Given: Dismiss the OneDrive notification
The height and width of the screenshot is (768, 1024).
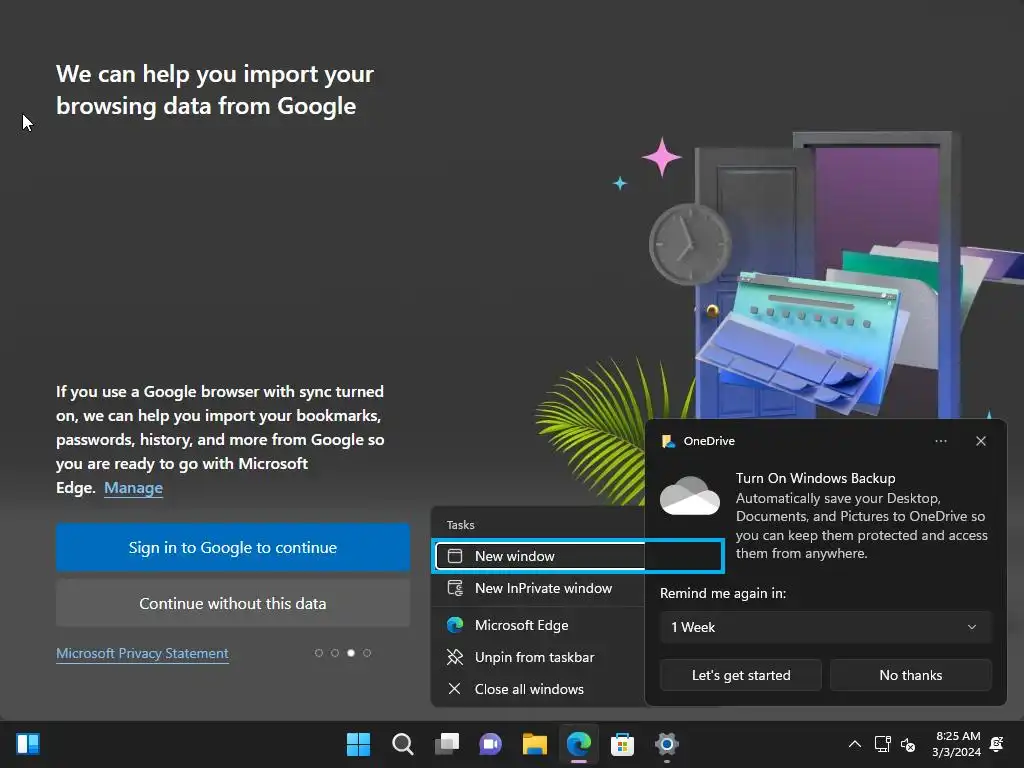Looking at the screenshot, I should coord(980,441).
